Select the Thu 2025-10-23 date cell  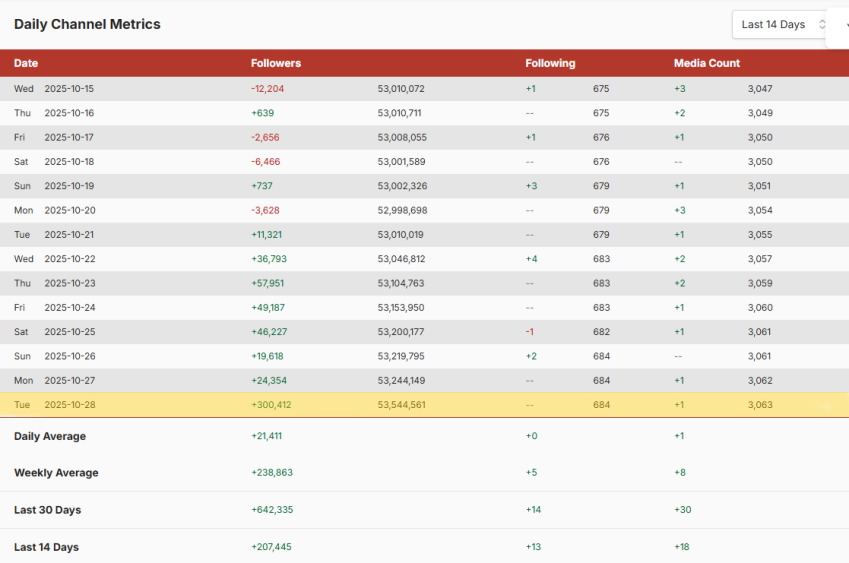[54, 283]
